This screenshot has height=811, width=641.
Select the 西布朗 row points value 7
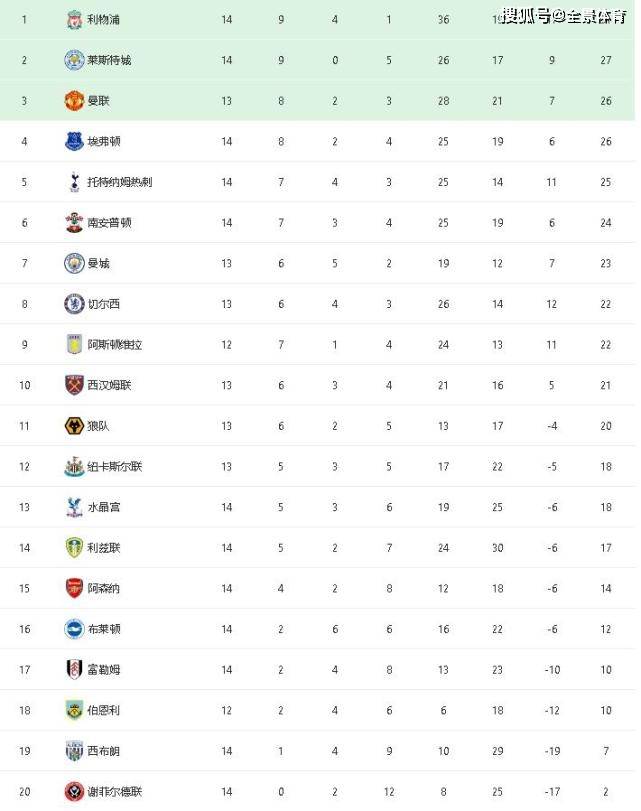606,751
